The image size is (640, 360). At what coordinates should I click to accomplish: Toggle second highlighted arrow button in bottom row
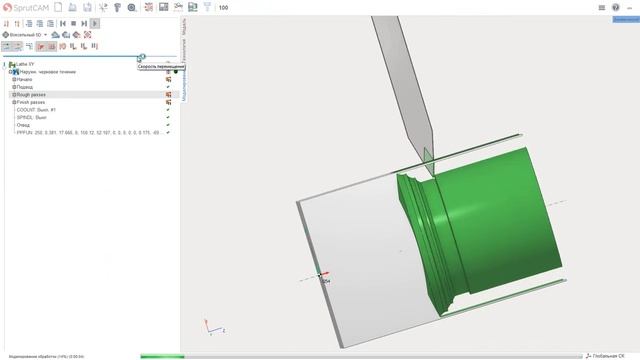[x=17, y=46]
